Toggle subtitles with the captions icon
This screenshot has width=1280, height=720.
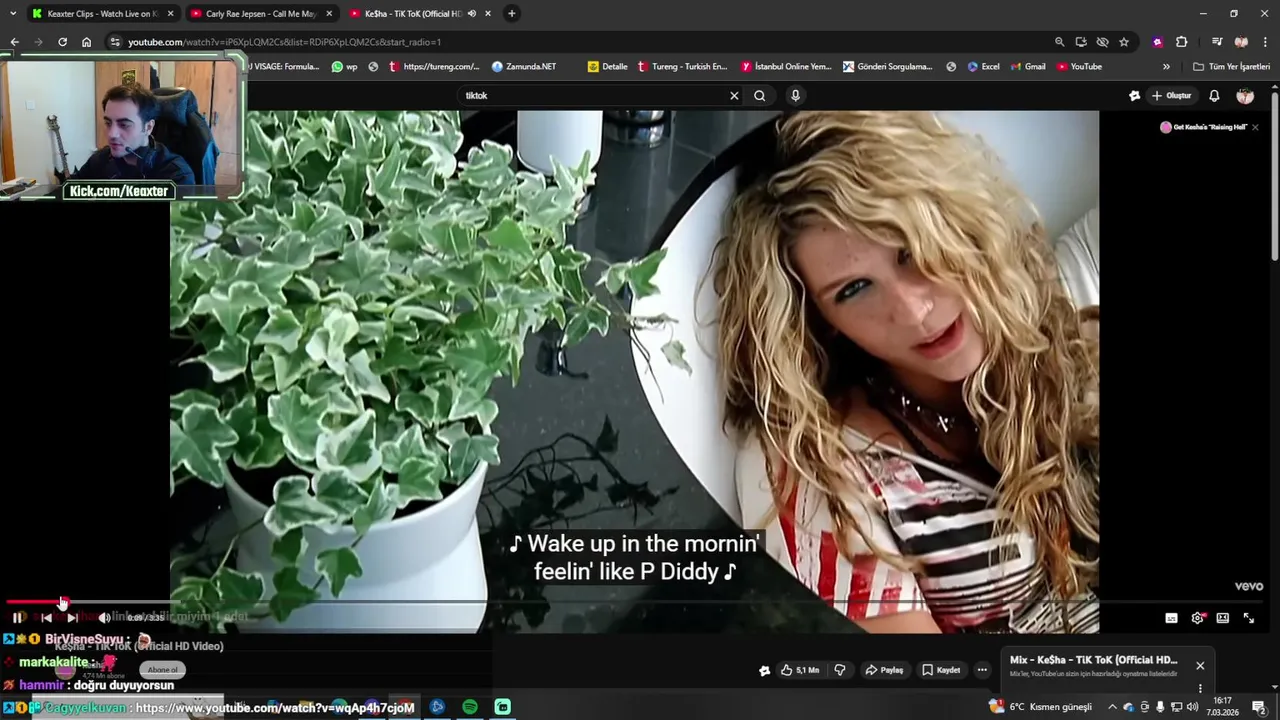(1171, 618)
